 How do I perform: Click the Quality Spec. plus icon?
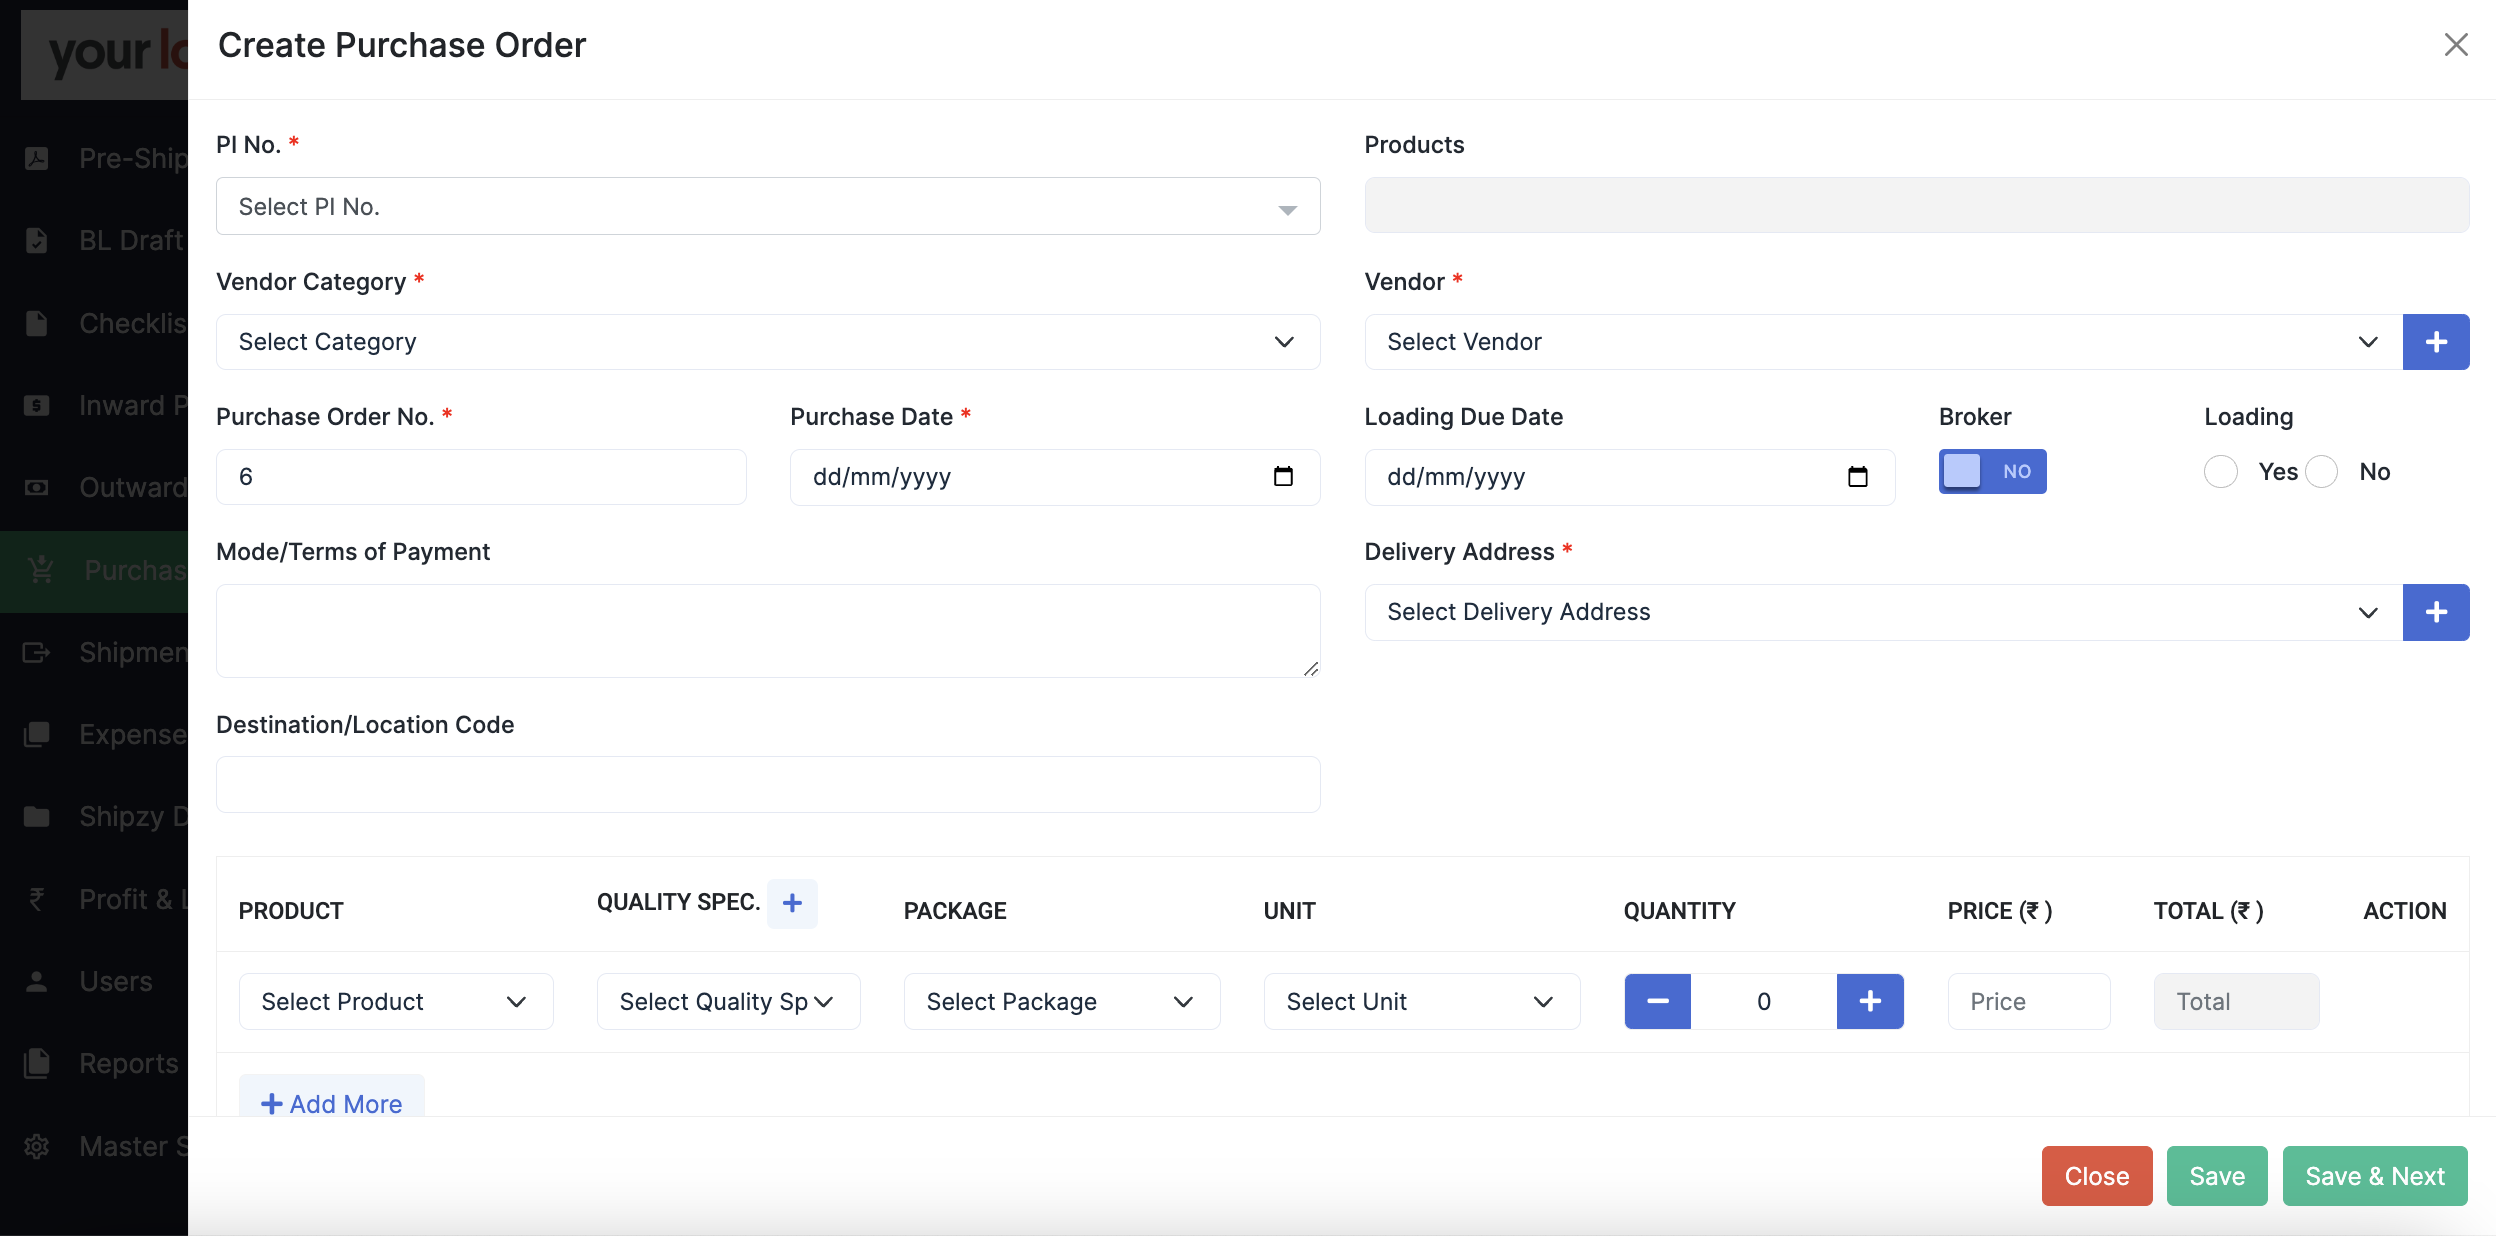tap(792, 903)
